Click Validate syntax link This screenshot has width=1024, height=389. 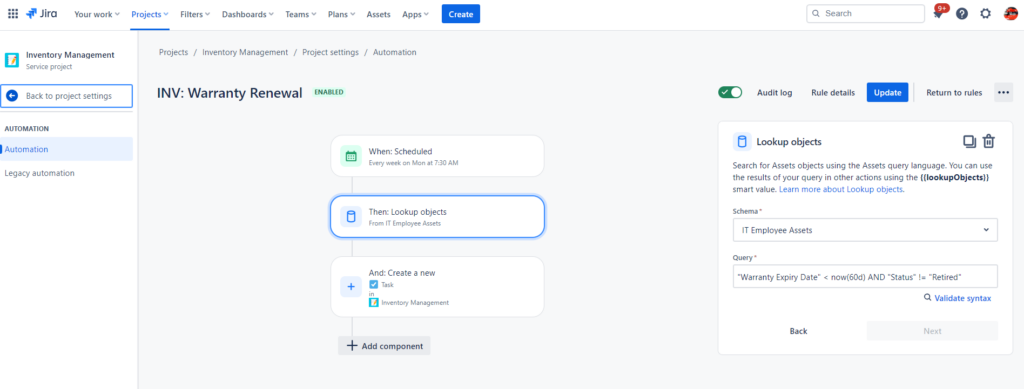coord(963,298)
